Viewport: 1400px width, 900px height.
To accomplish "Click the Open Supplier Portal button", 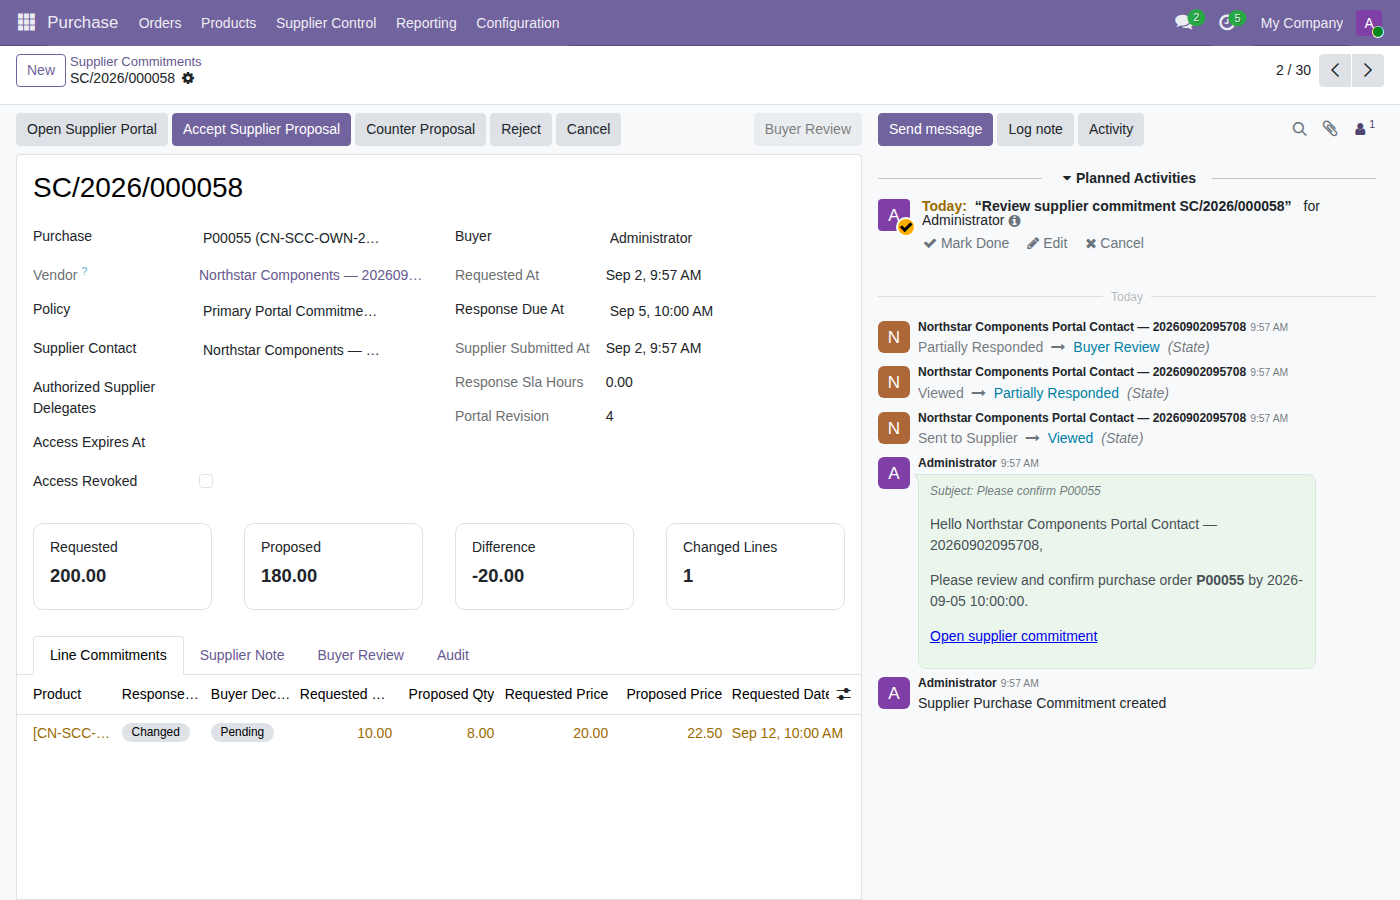I will point(92,129).
